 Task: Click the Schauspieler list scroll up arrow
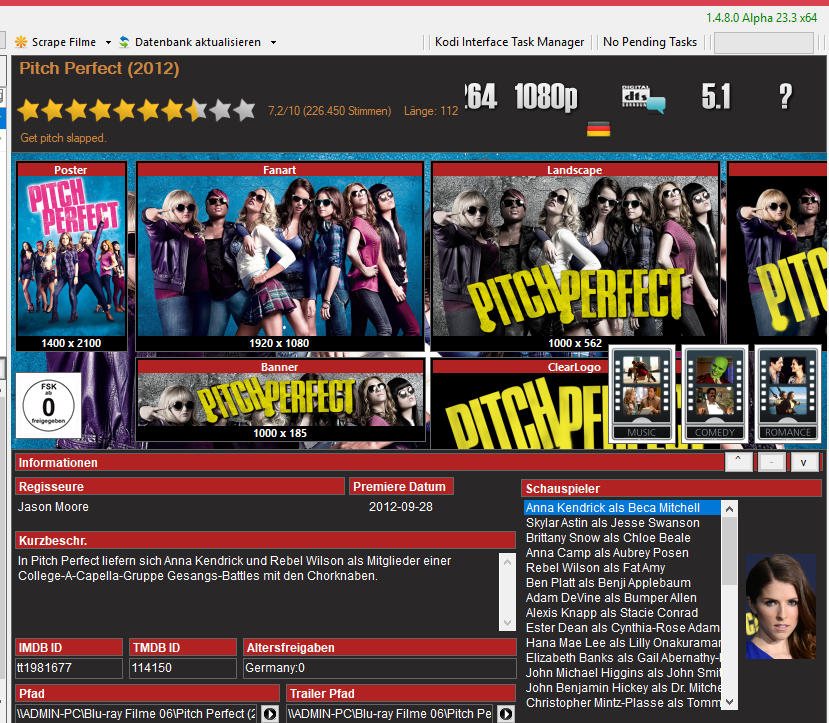click(x=729, y=509)
